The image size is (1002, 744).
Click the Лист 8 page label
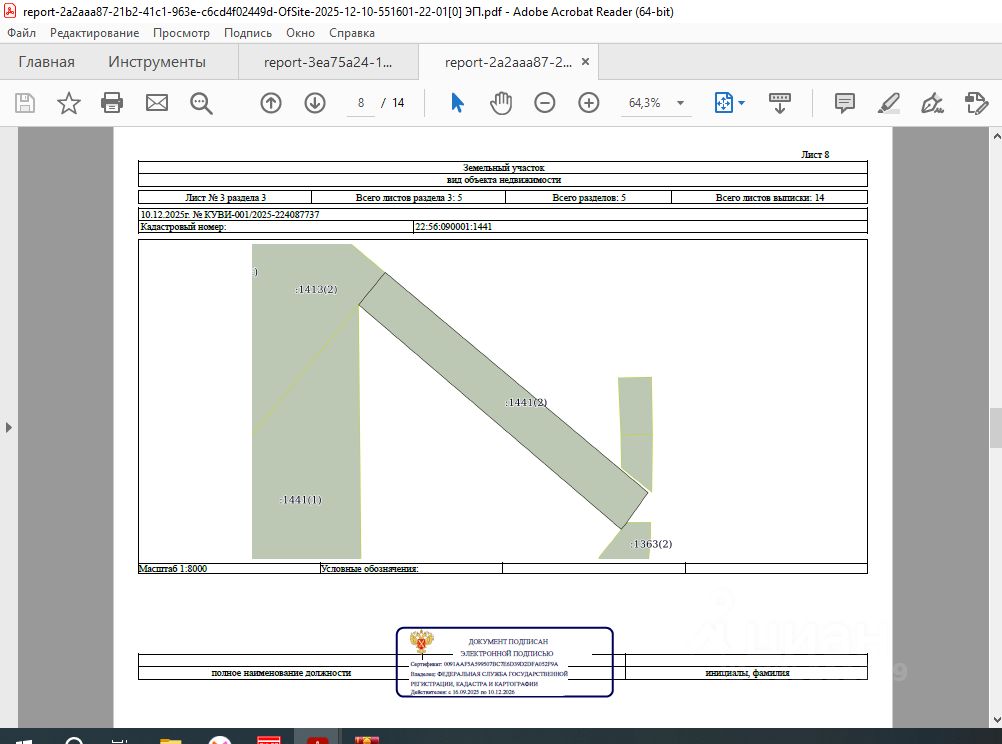pos(815,155)
